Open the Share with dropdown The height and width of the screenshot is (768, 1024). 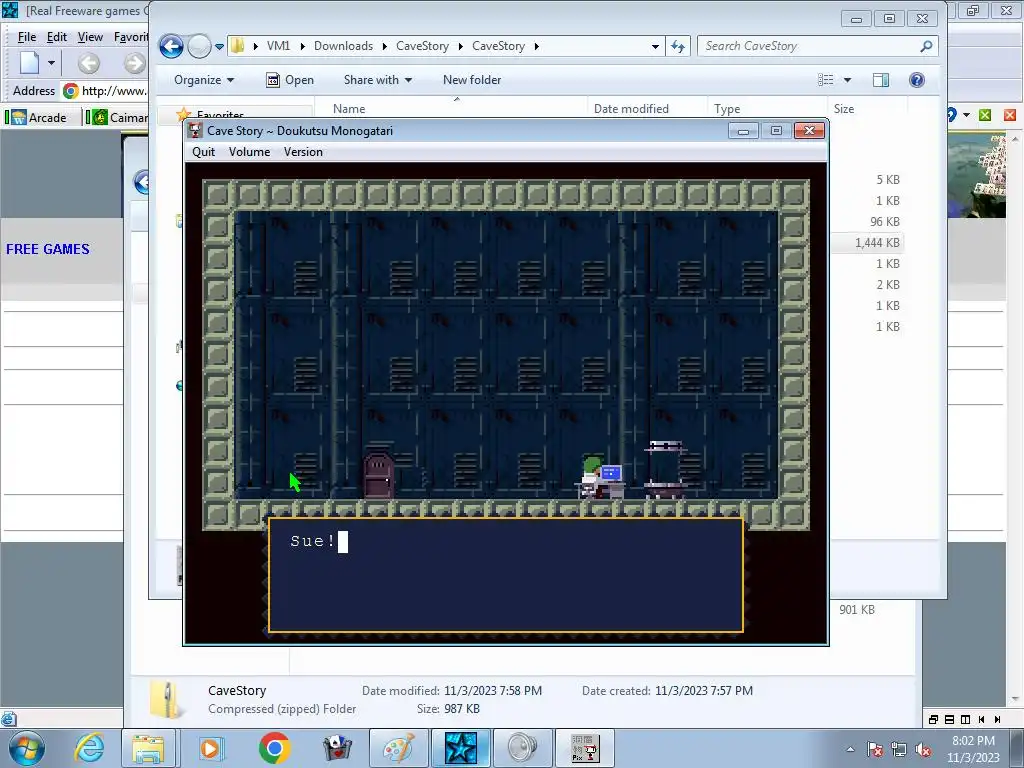click(x=377, y=80)
